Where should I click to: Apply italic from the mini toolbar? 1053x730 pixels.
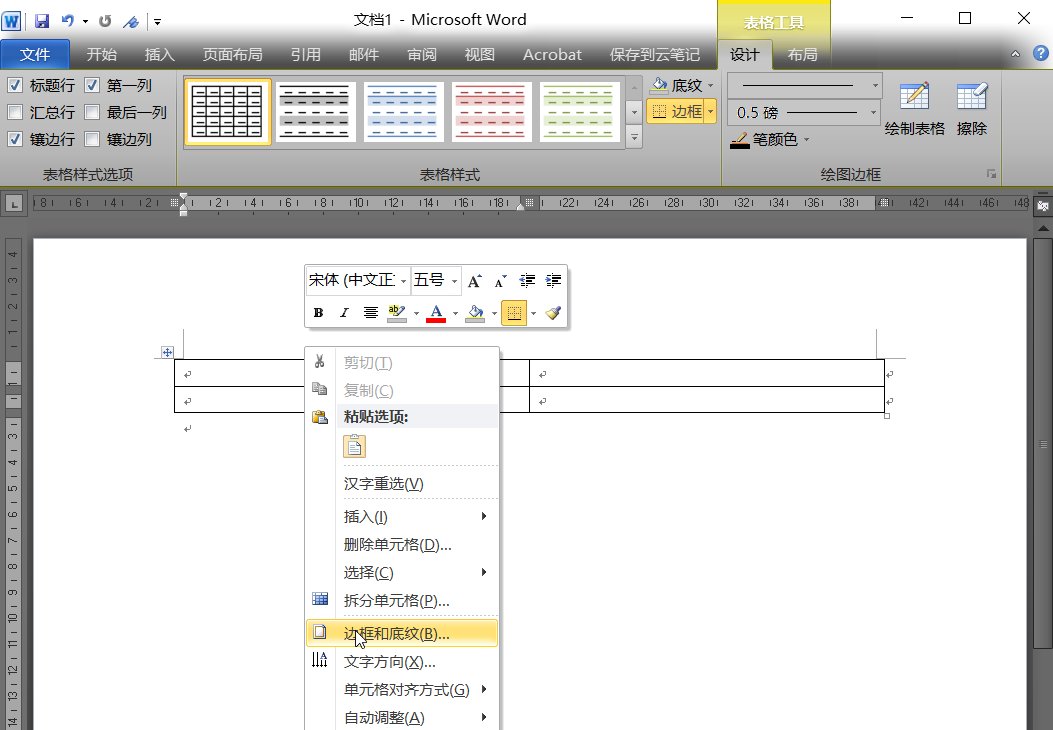(x=343, y=312)
